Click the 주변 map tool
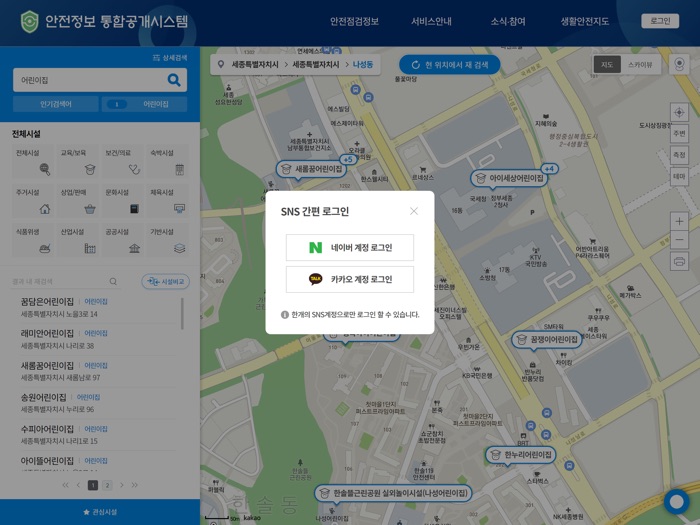This screenshot has height=525, width=700. coord(679,133)
